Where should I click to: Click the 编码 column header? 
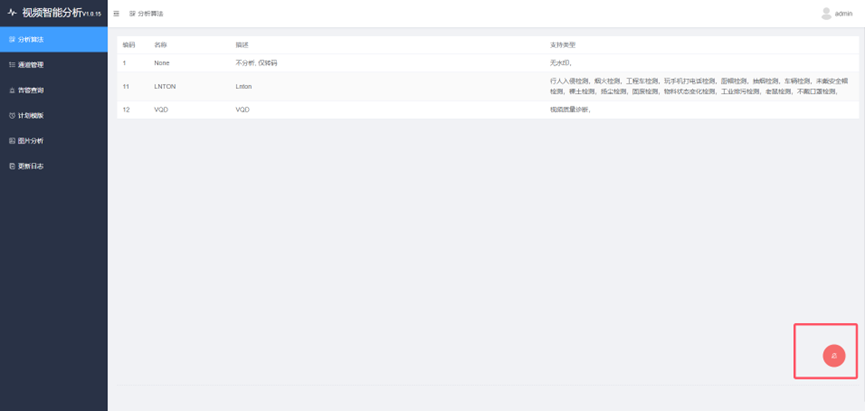pos(128,45)
